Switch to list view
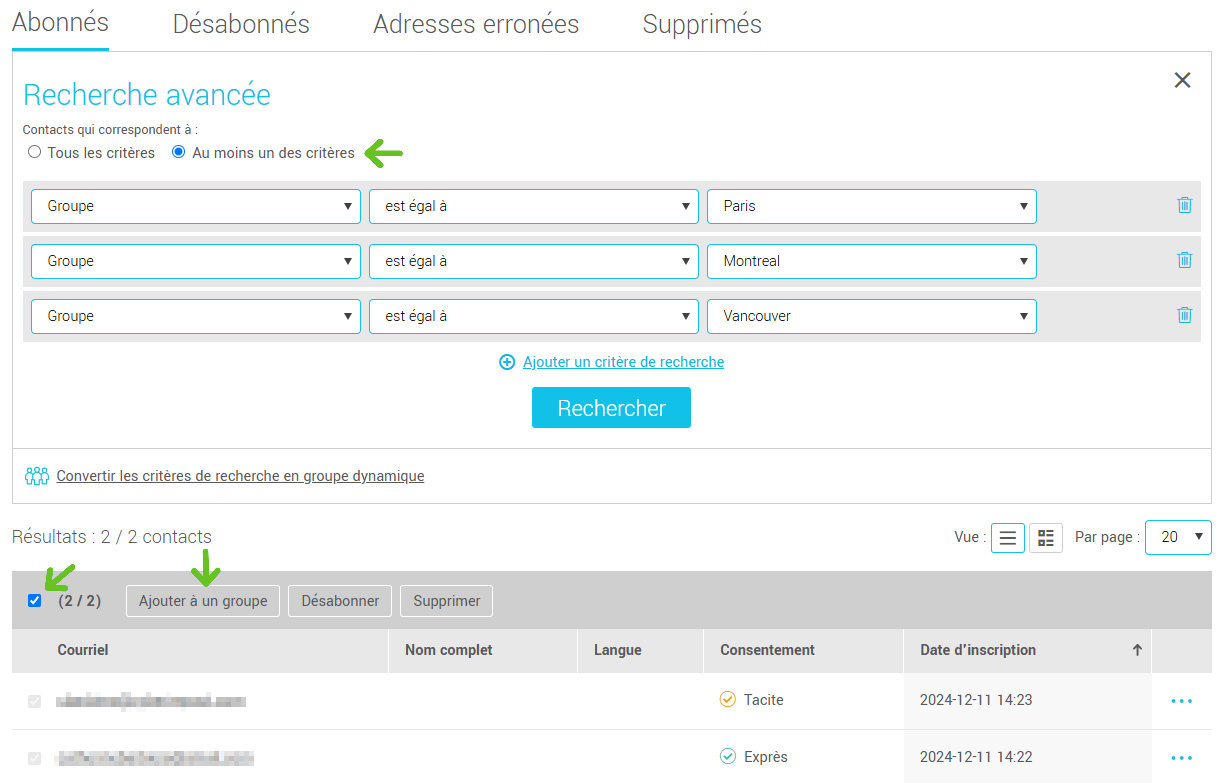 (1007, 537)
